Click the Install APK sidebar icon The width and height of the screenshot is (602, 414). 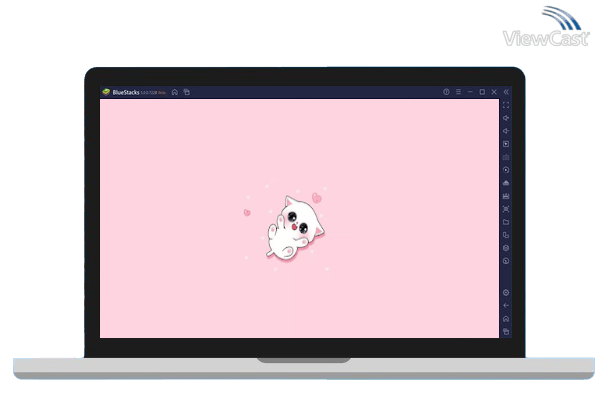click(x=506, y=183)
